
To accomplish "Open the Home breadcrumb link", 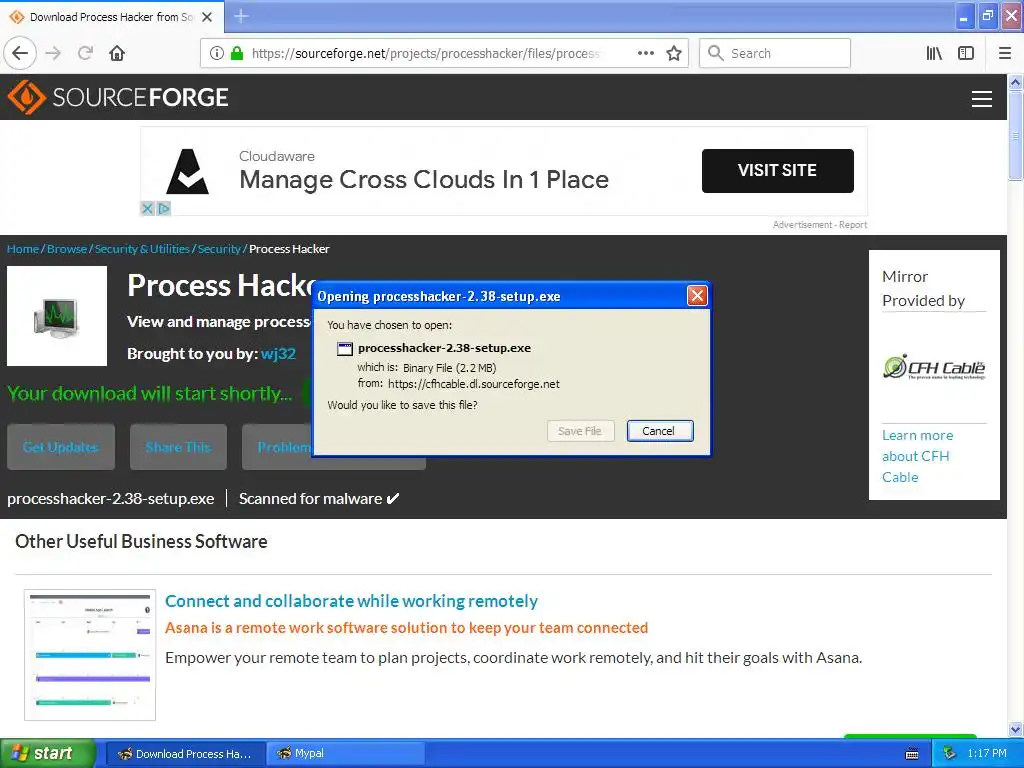I will [23, 249].
